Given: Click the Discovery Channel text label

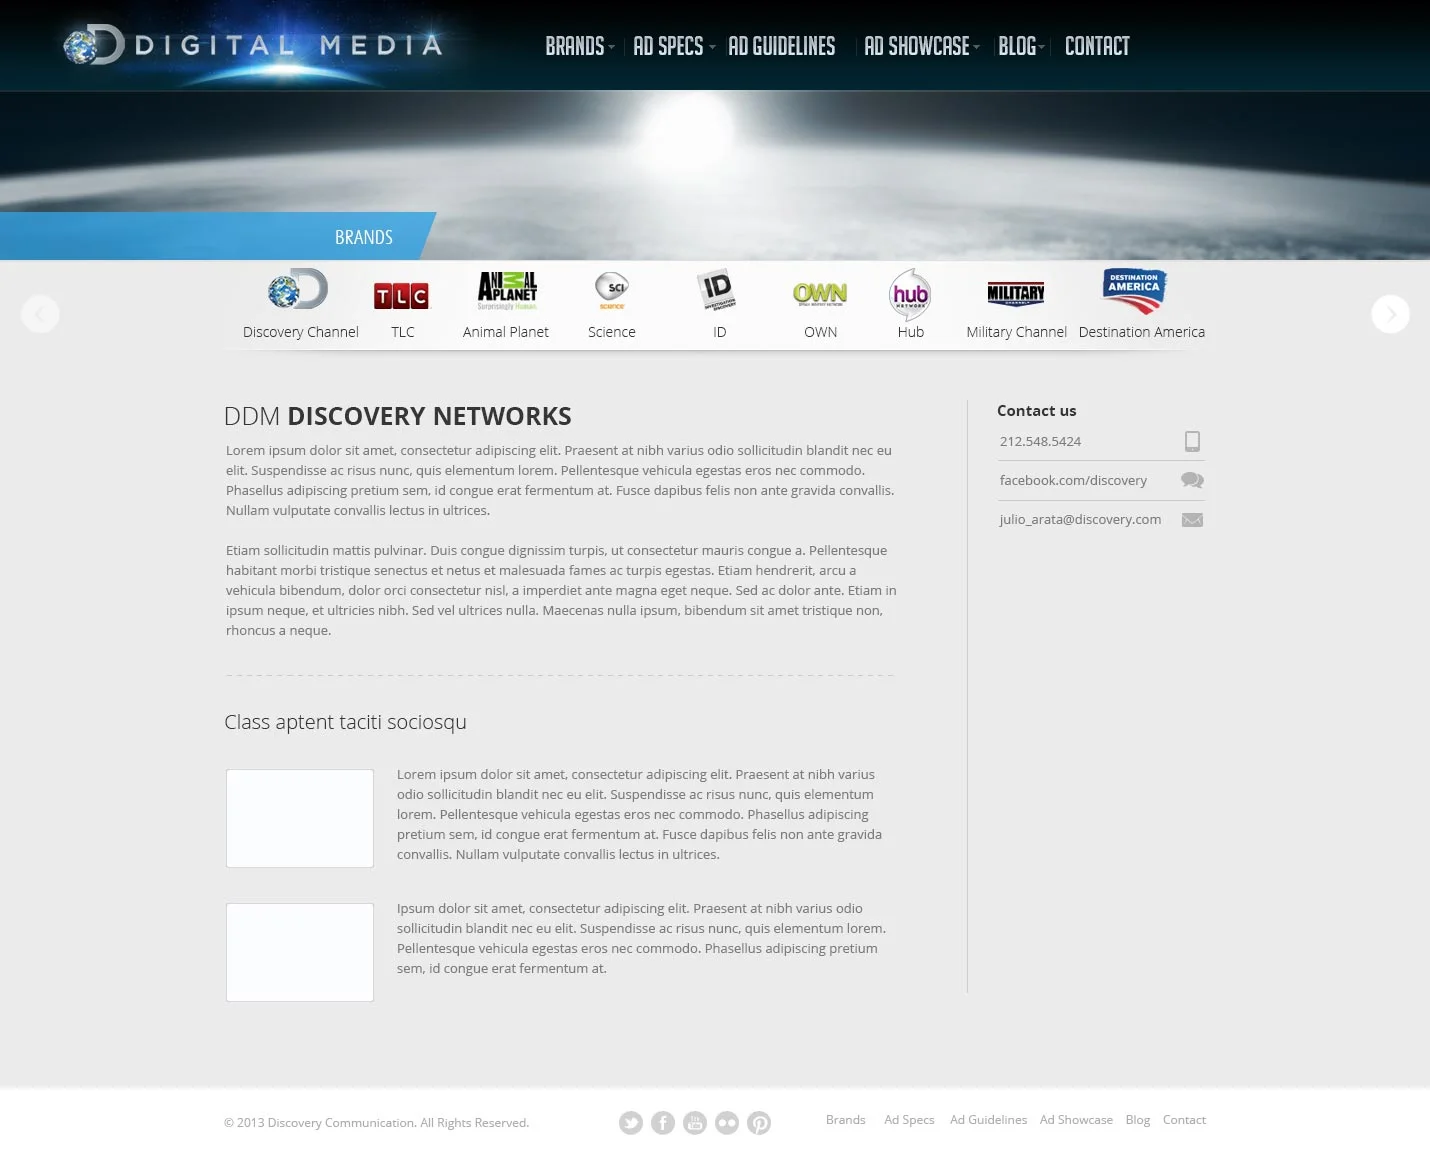Looking at the screenshot, I should [x=301, y=332].
